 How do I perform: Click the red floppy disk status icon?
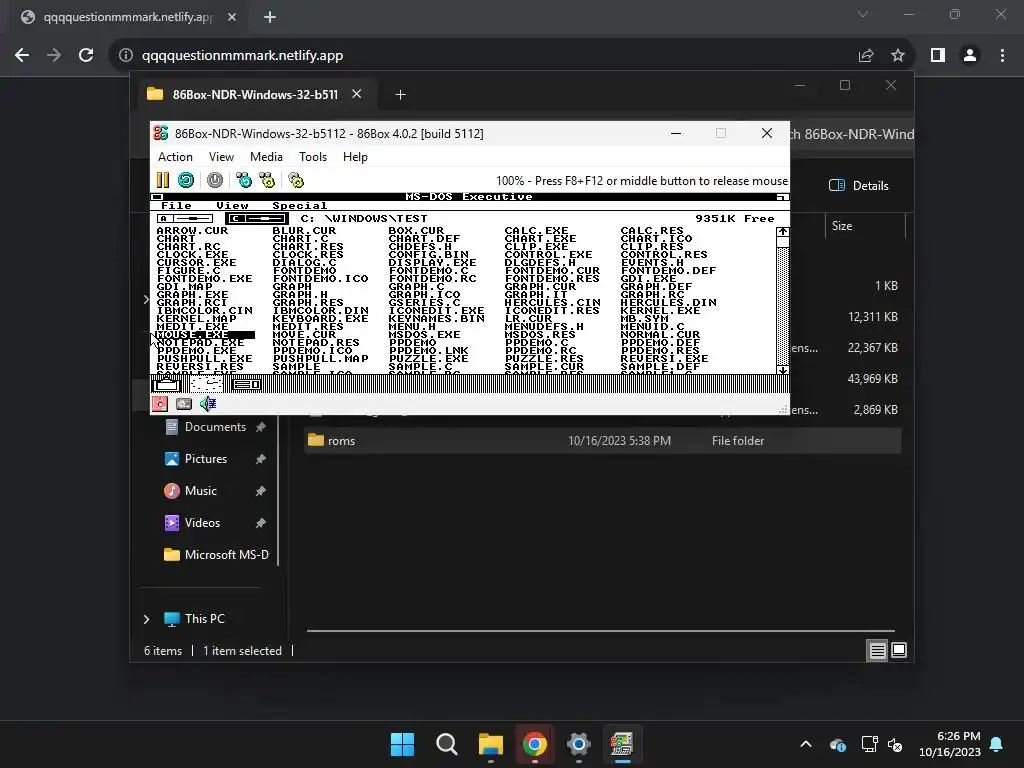click(160, 404)
